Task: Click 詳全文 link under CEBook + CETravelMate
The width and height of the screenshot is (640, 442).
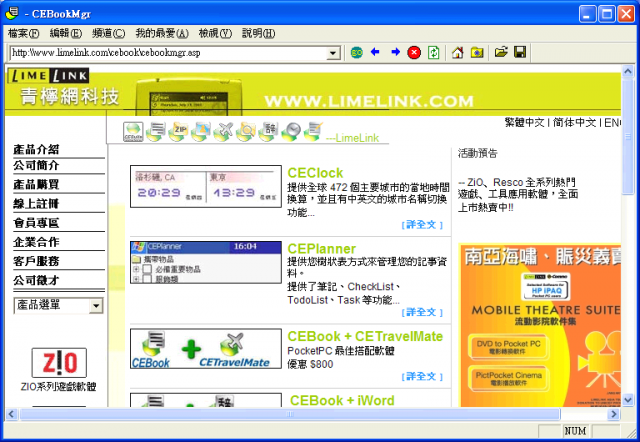Action: (x=422, y=377)
